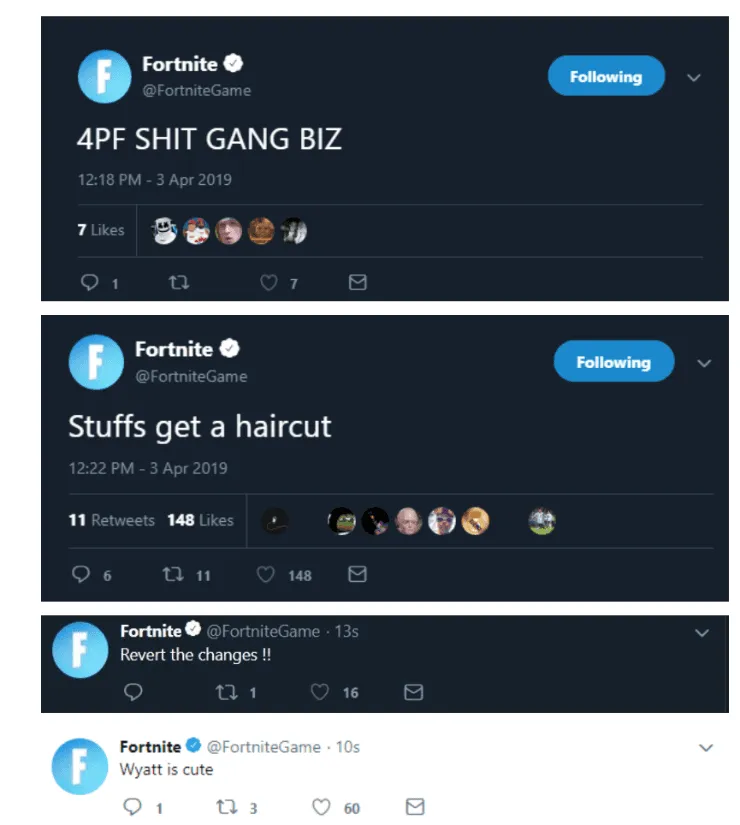Viewport: 740px width, 825px height.
Task: Click Fortnite profile avatar on "Wyatt is cute"
Action: tap(79, 766)
